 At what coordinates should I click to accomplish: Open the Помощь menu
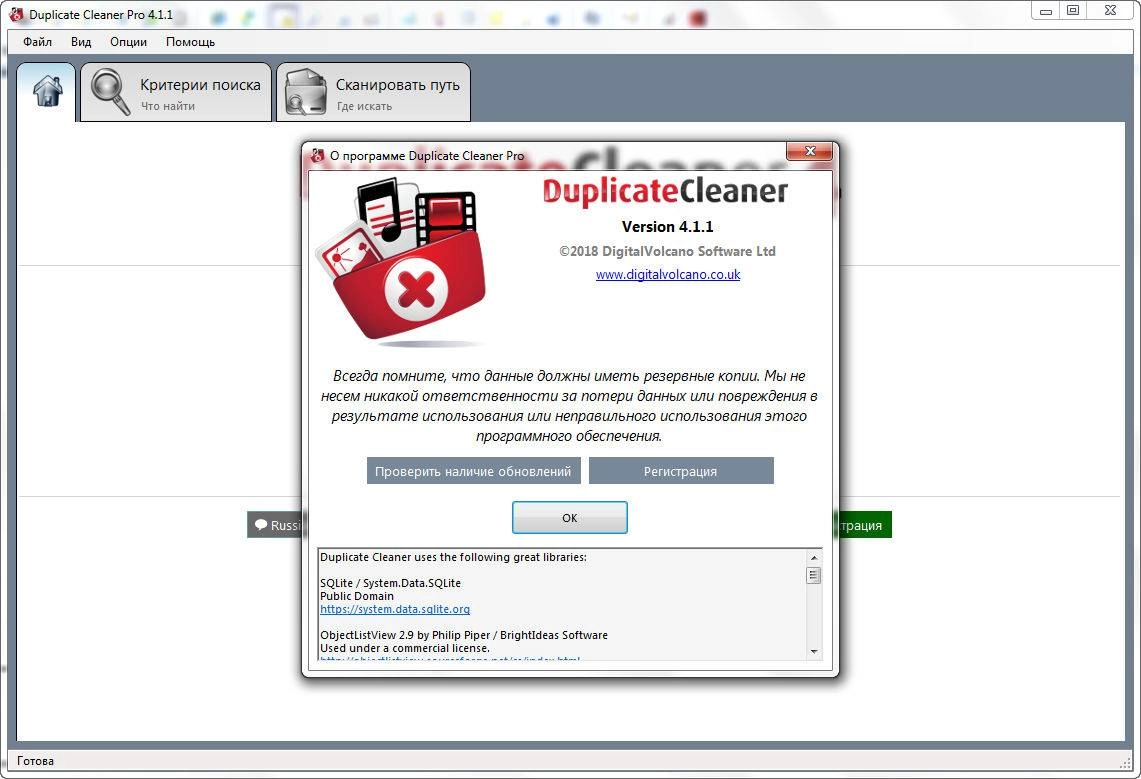pyautogui.click(x=190, y=41)
